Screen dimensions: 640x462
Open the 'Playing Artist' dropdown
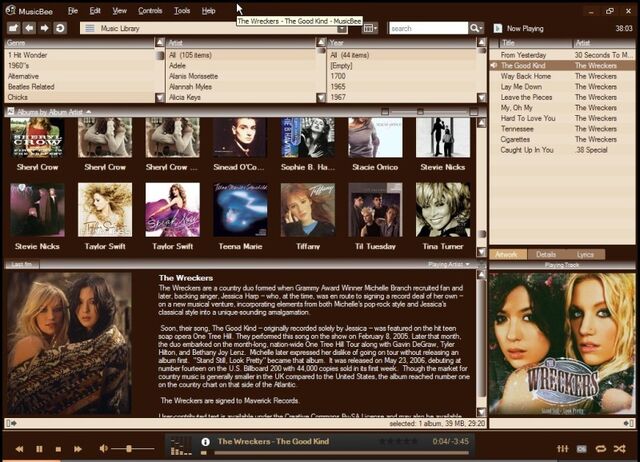[x=449, y=264]
